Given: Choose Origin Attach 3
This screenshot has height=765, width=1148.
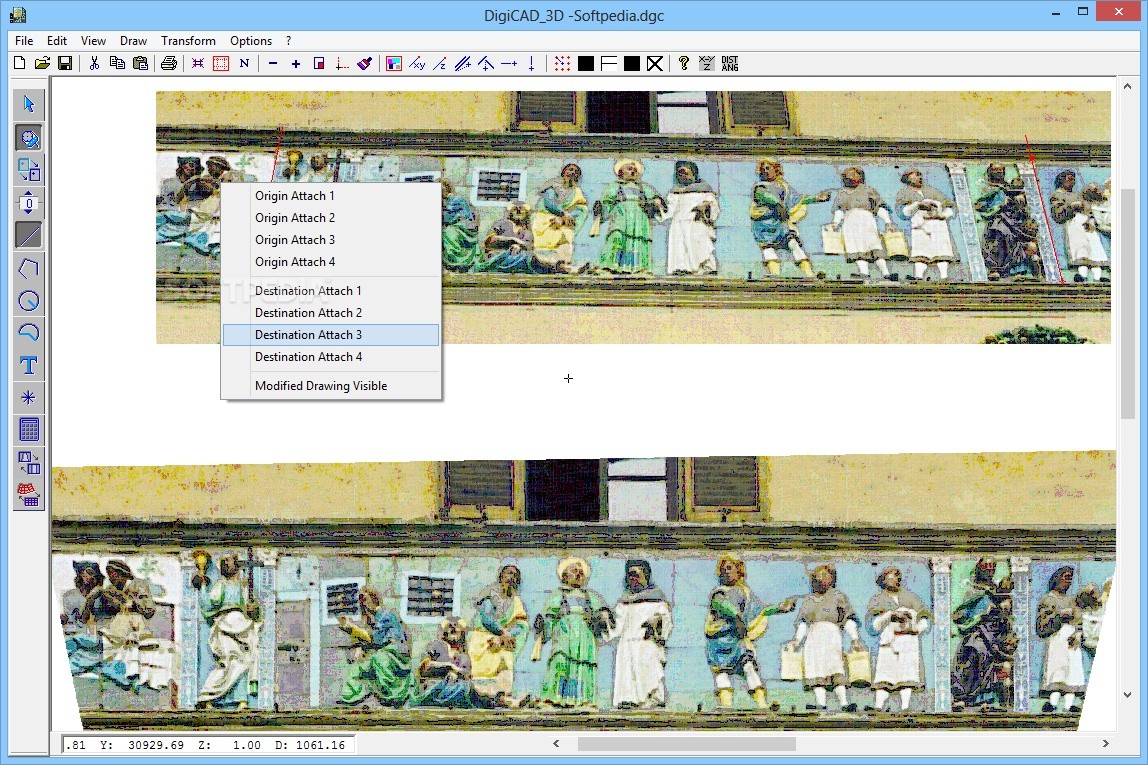Looking at the screenshot, I should (331, 240).
